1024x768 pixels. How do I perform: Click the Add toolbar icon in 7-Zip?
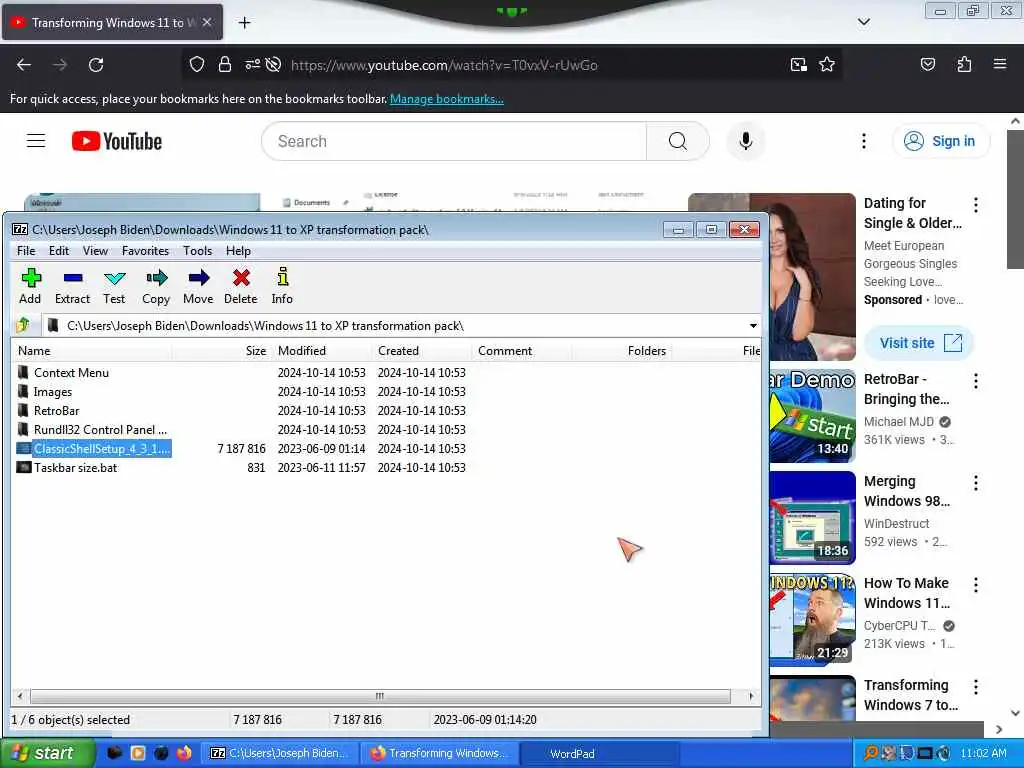coord(30,285)
